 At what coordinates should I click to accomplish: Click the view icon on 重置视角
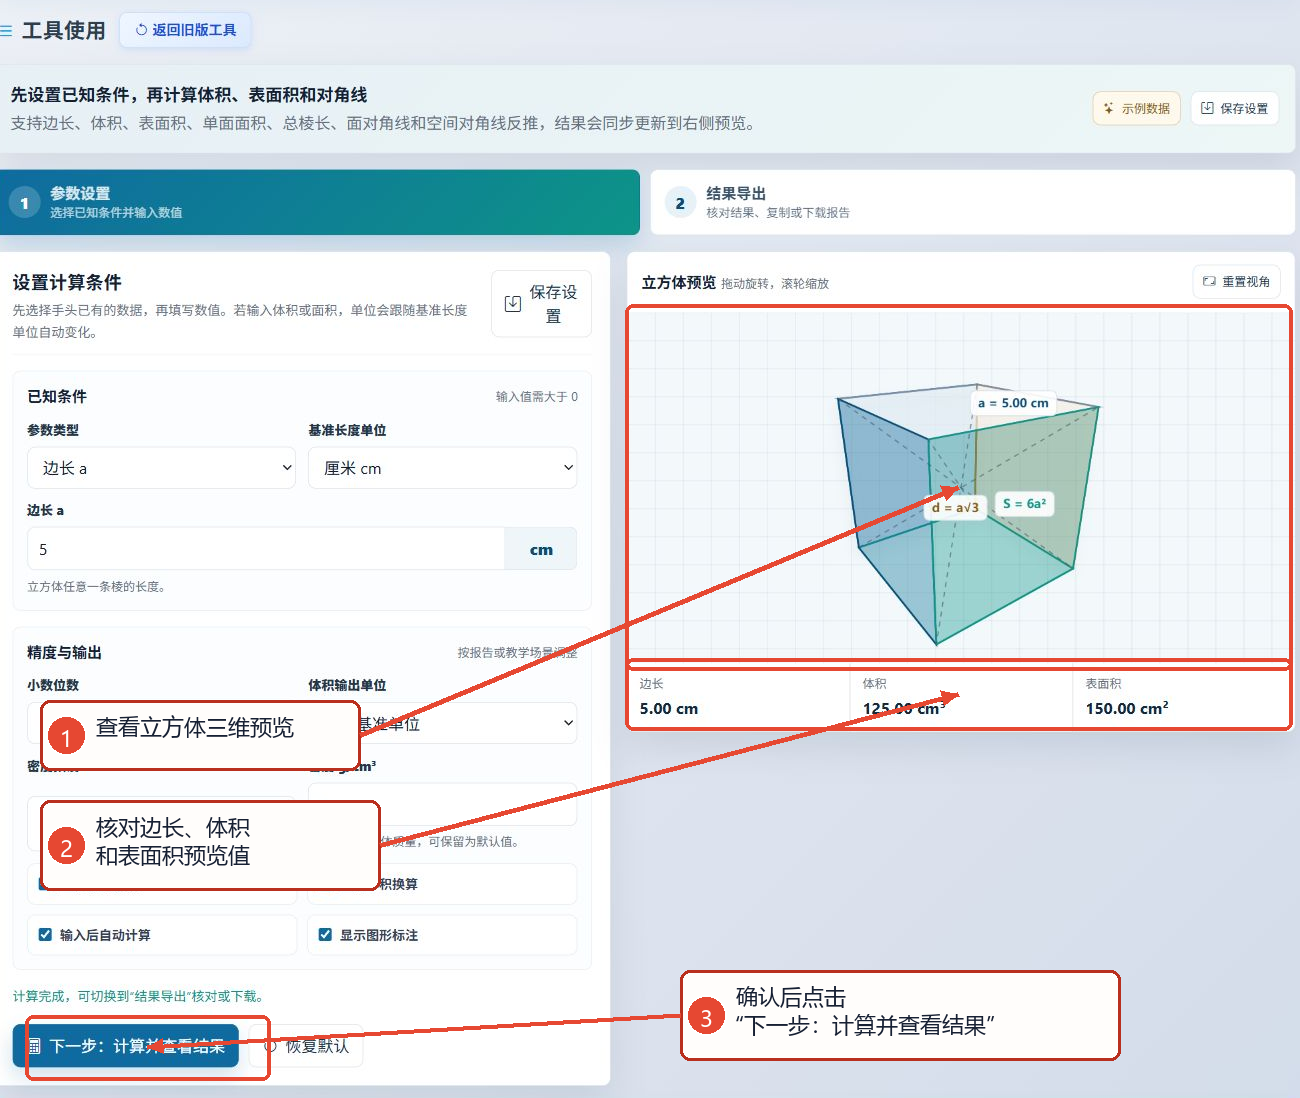(1209, 282)
